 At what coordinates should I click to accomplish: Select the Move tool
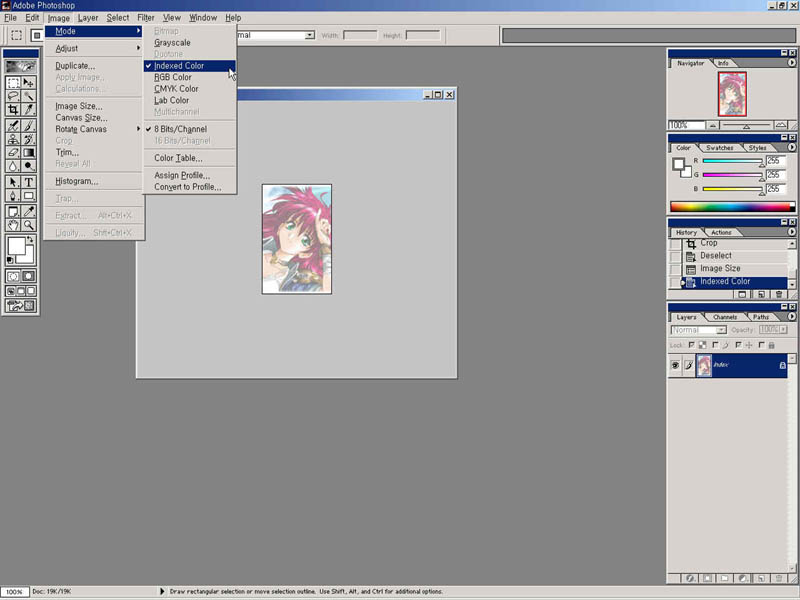tap(29, 82)
